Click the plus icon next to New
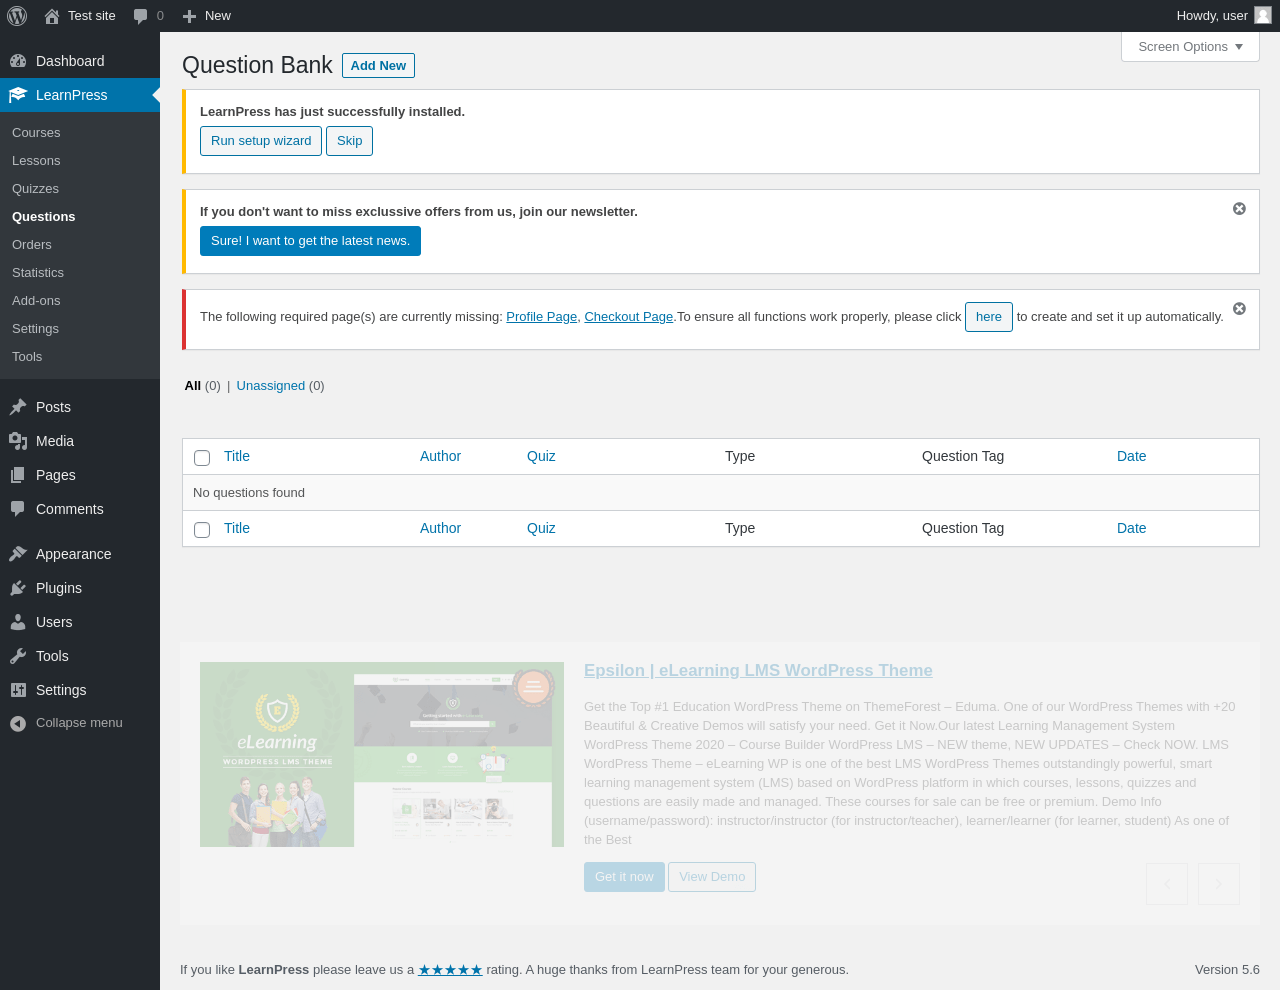Screen dimensions: 1280x990 tap(190, 16)
